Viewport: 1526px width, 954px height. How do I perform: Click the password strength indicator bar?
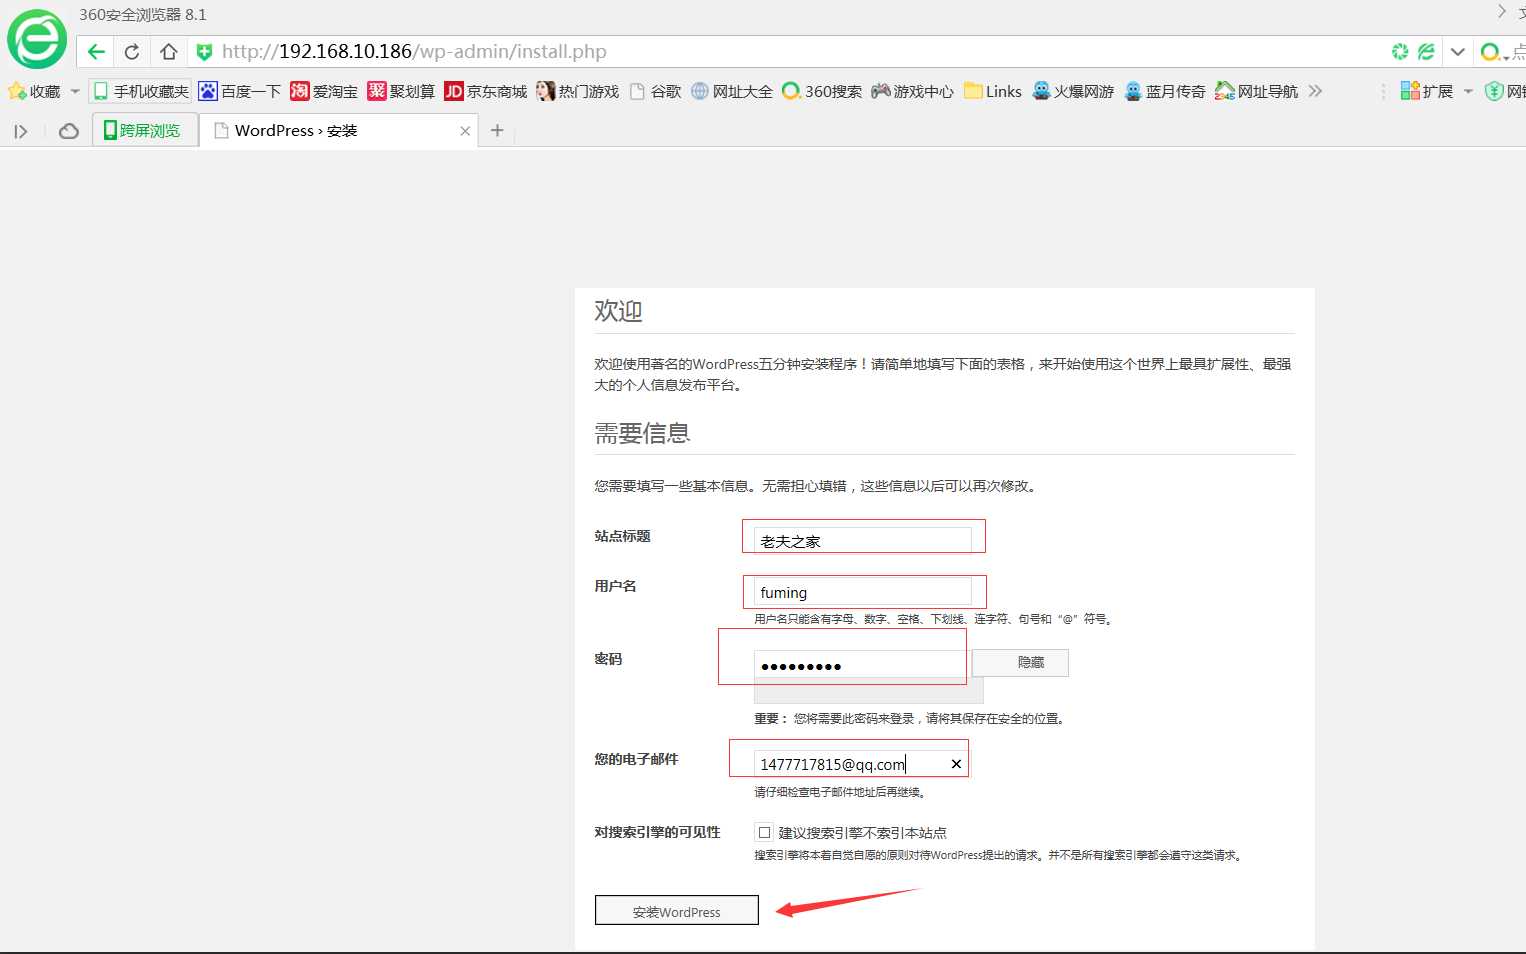869,691
